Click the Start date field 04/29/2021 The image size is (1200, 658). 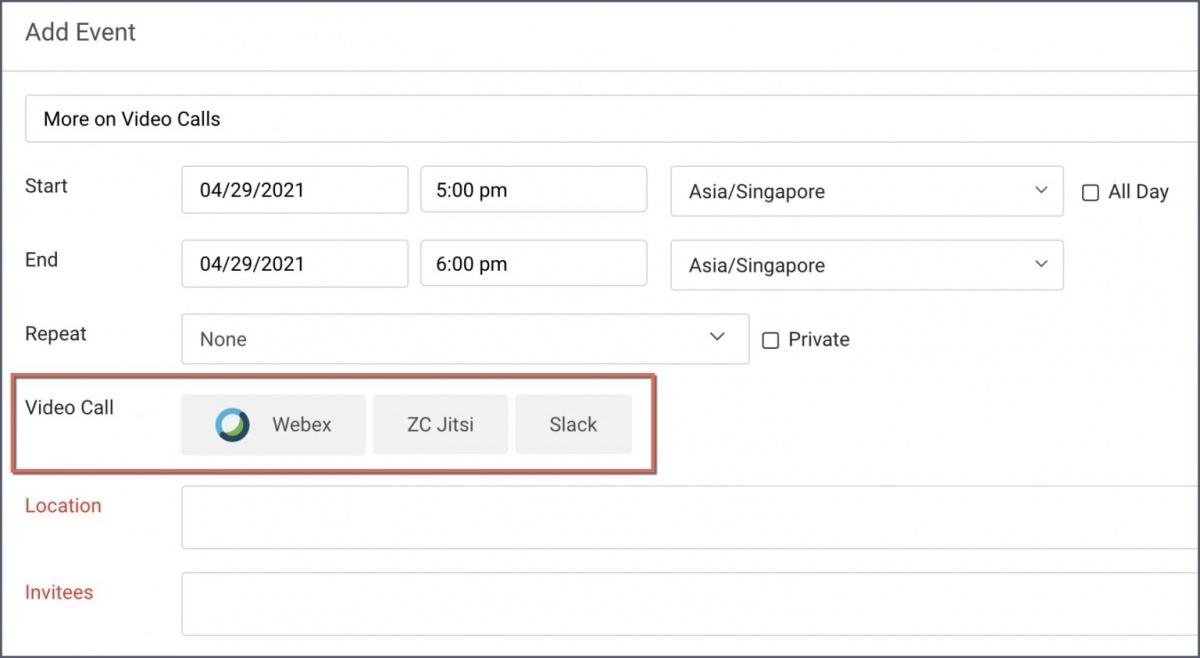tap(294, 190)
